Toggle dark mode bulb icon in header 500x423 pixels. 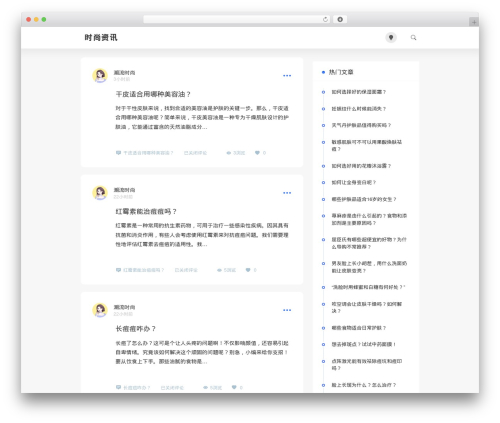[x=391, y=38]
